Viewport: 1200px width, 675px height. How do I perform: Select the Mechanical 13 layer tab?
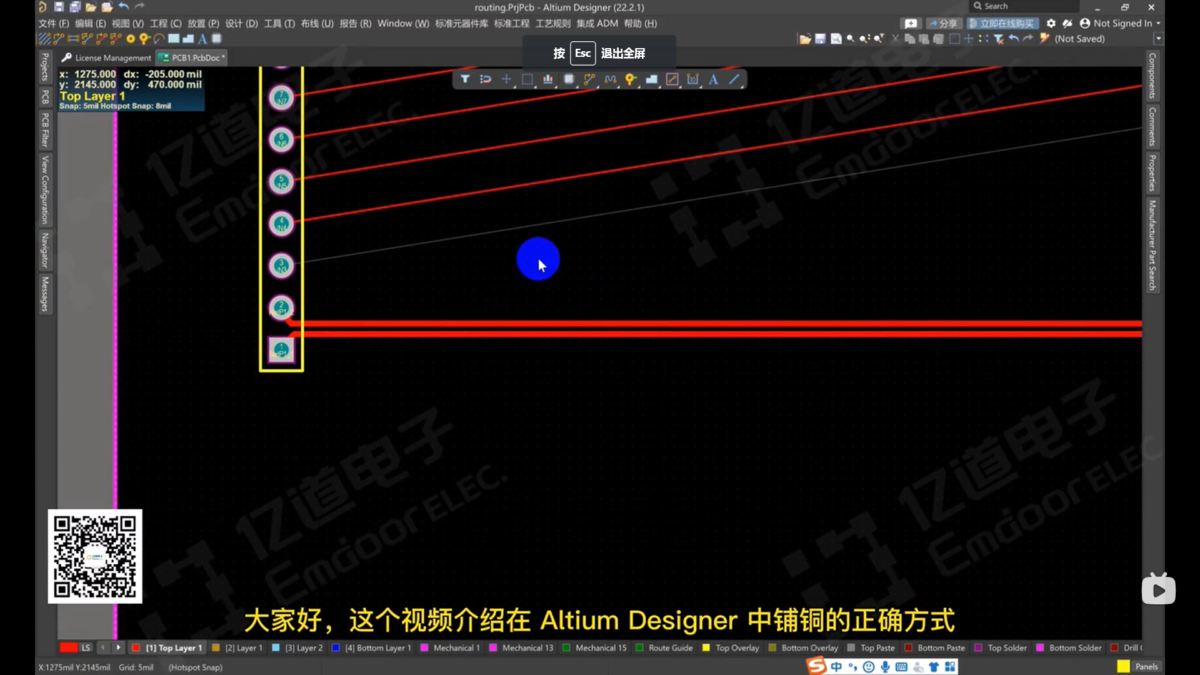521,648
